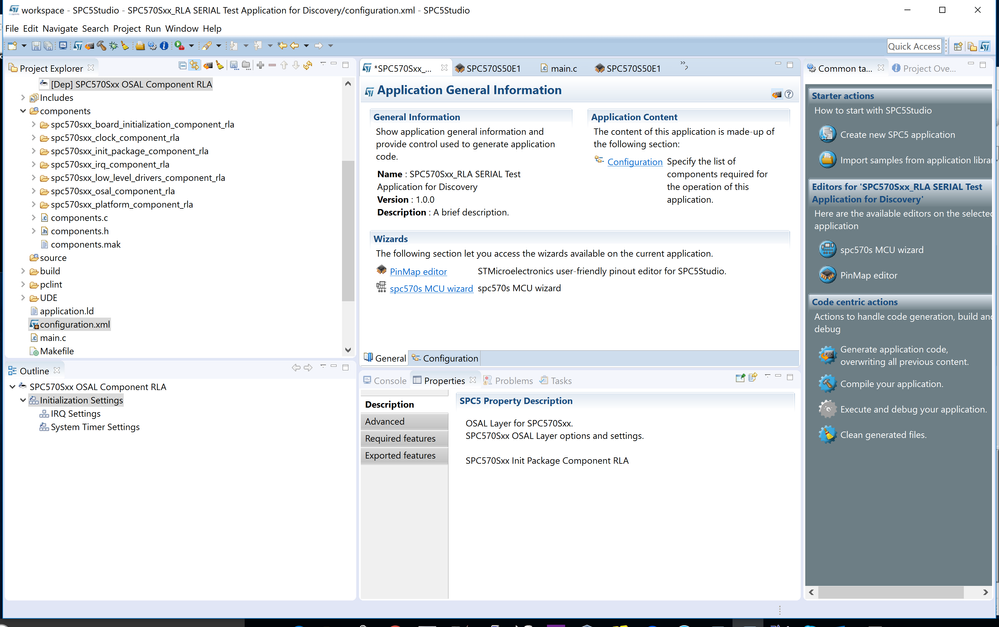The width and height of the screenshot is (999, 627).
Task: Click the blue monitor icon in the main toolbar
Action: click(63, 46)
